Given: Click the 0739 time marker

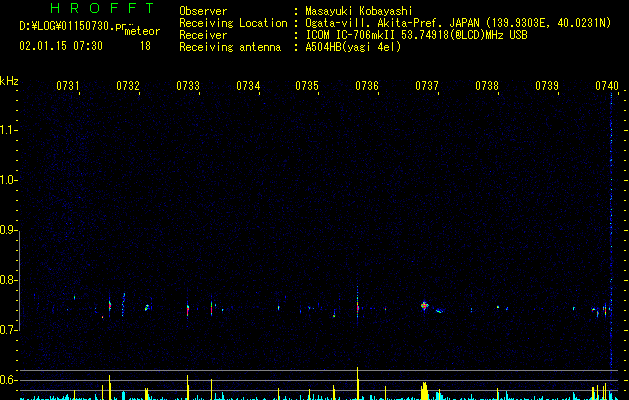Looking at the screenshot, I should tap(547, 85).
